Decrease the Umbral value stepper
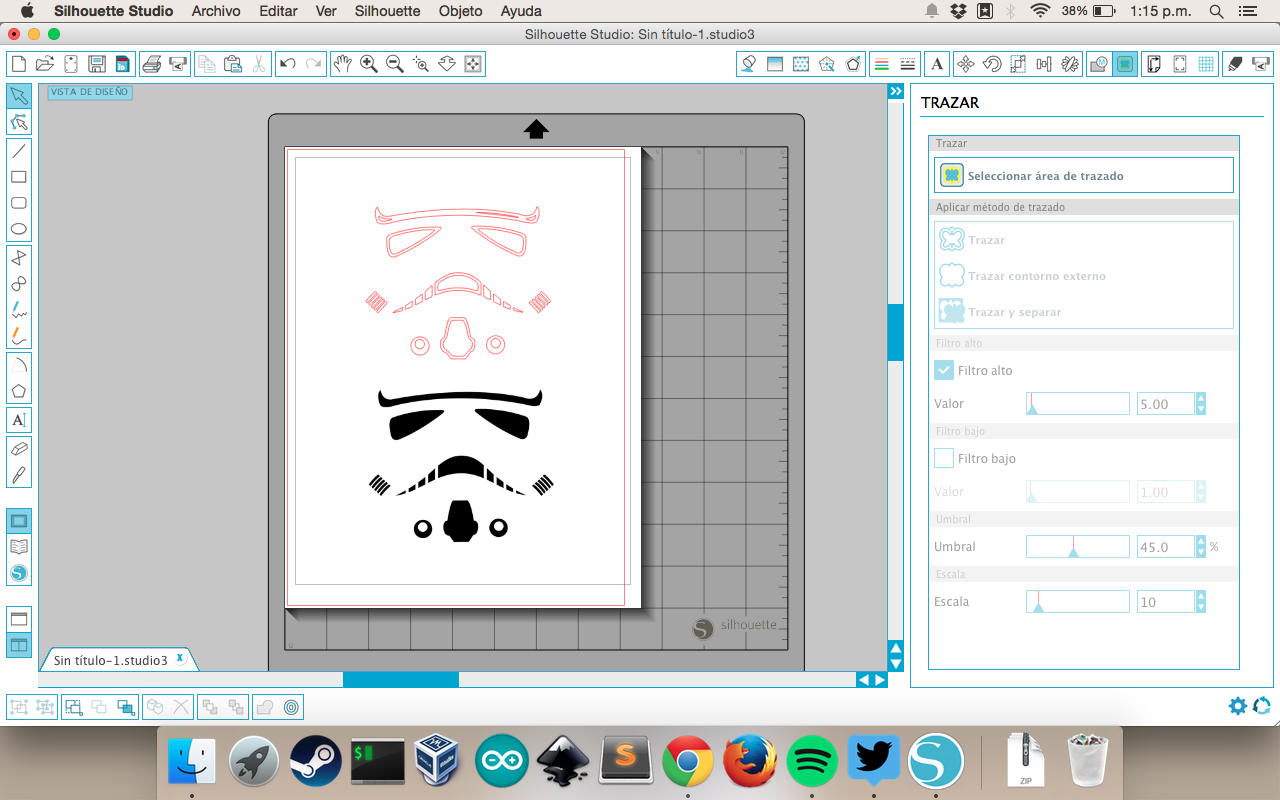The width and height of the screenshot is (1280, 800). pyautogui.click(x=1201, y=552)
